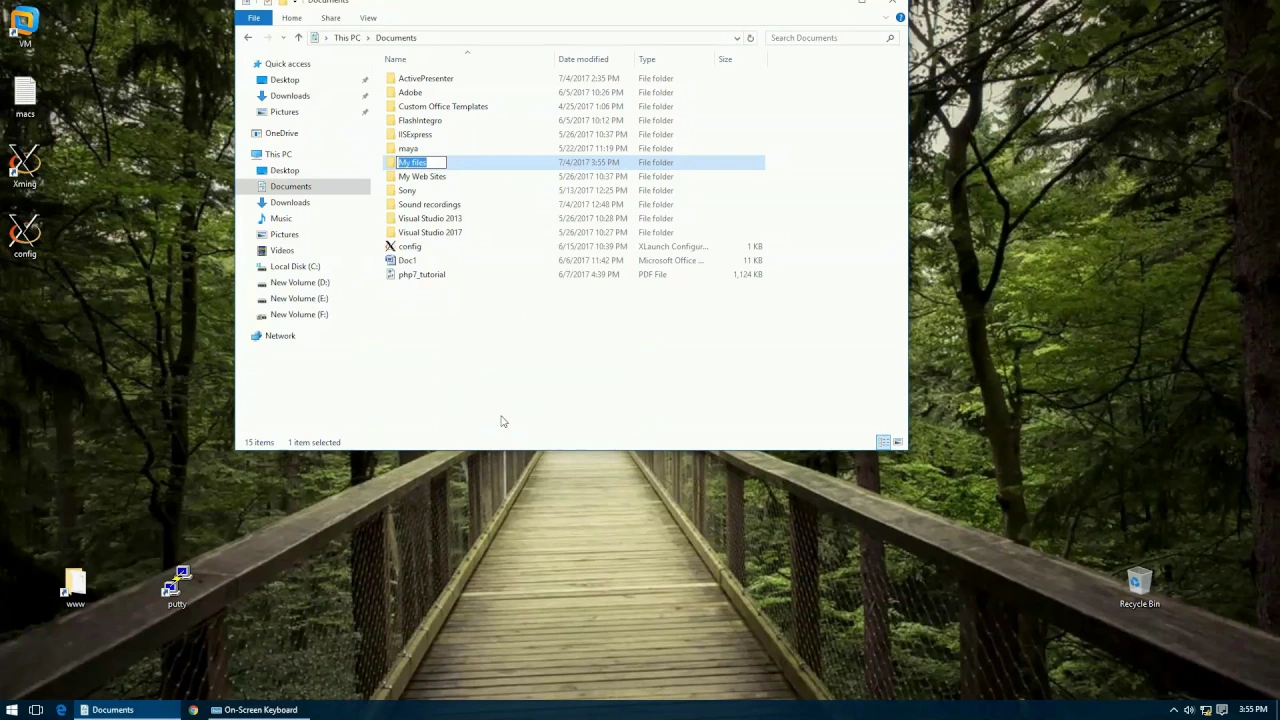Refresh the Documents folder
This screenshot has width=1280, height=720.
750,38
